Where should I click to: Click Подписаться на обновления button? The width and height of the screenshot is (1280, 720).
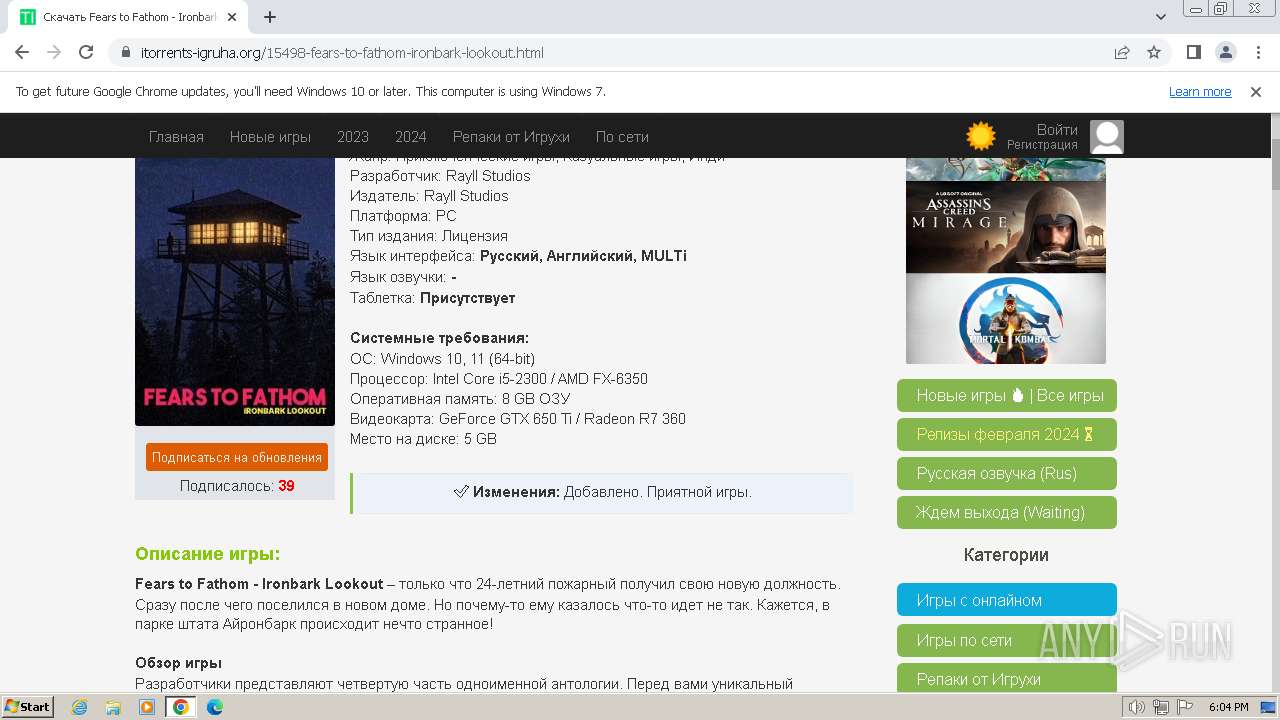click(x=237, y=457)
